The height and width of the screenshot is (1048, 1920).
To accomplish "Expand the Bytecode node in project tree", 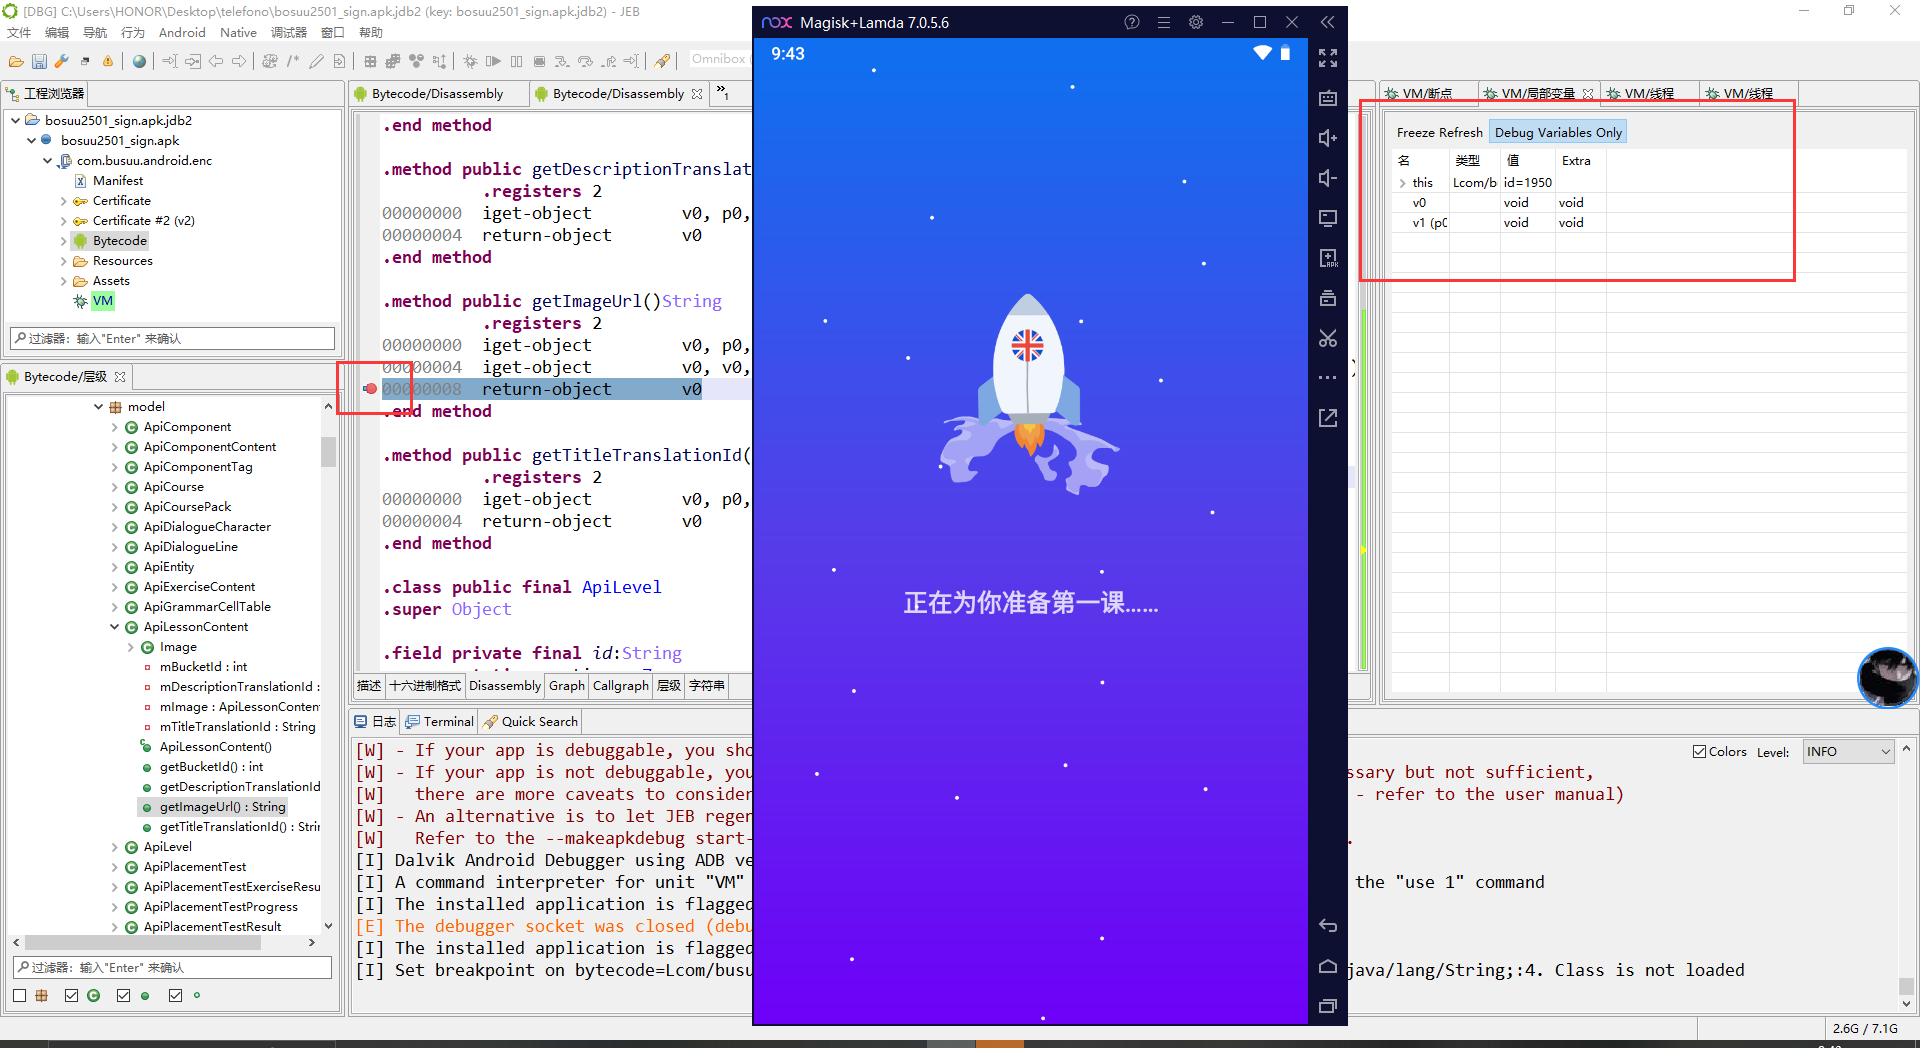I will (64, 241).
